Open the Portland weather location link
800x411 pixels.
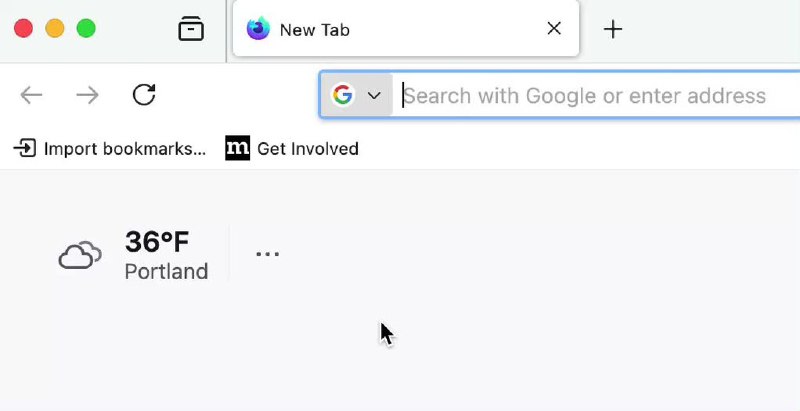coord(166,271)
